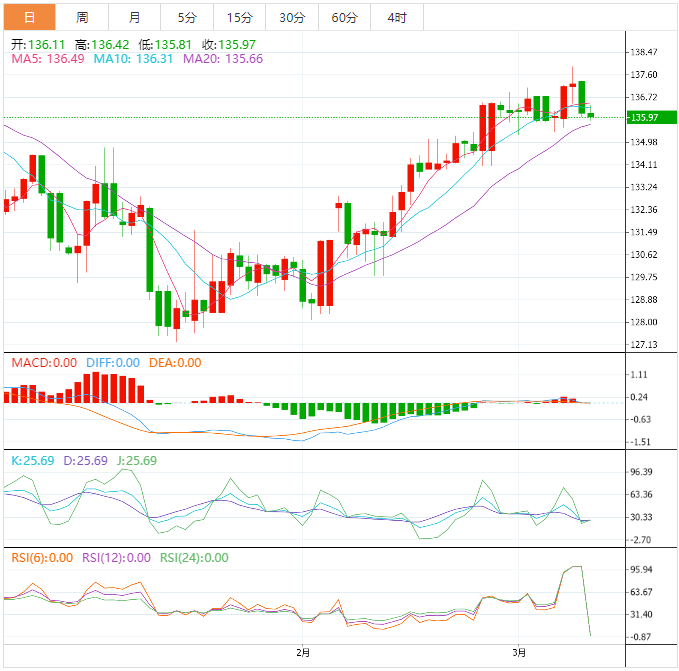Image resolution: width=679 pixels, height=671 pixels.
Task: Open the 30分 timeframe tab
Action: [292, 17]
